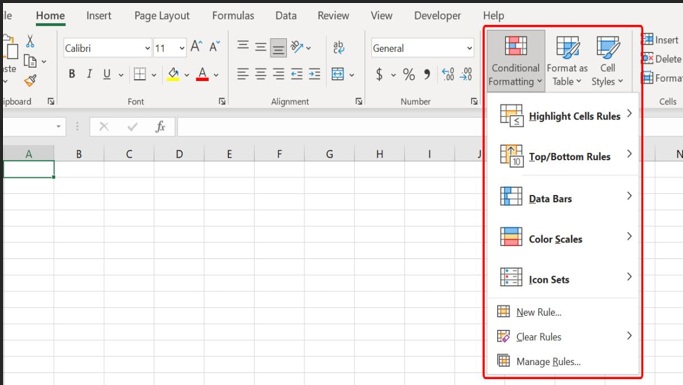Viewport: 683px width, 385px height.
Task: Collapse the Conditional Formatting button
Action: (x=516, y=61)
